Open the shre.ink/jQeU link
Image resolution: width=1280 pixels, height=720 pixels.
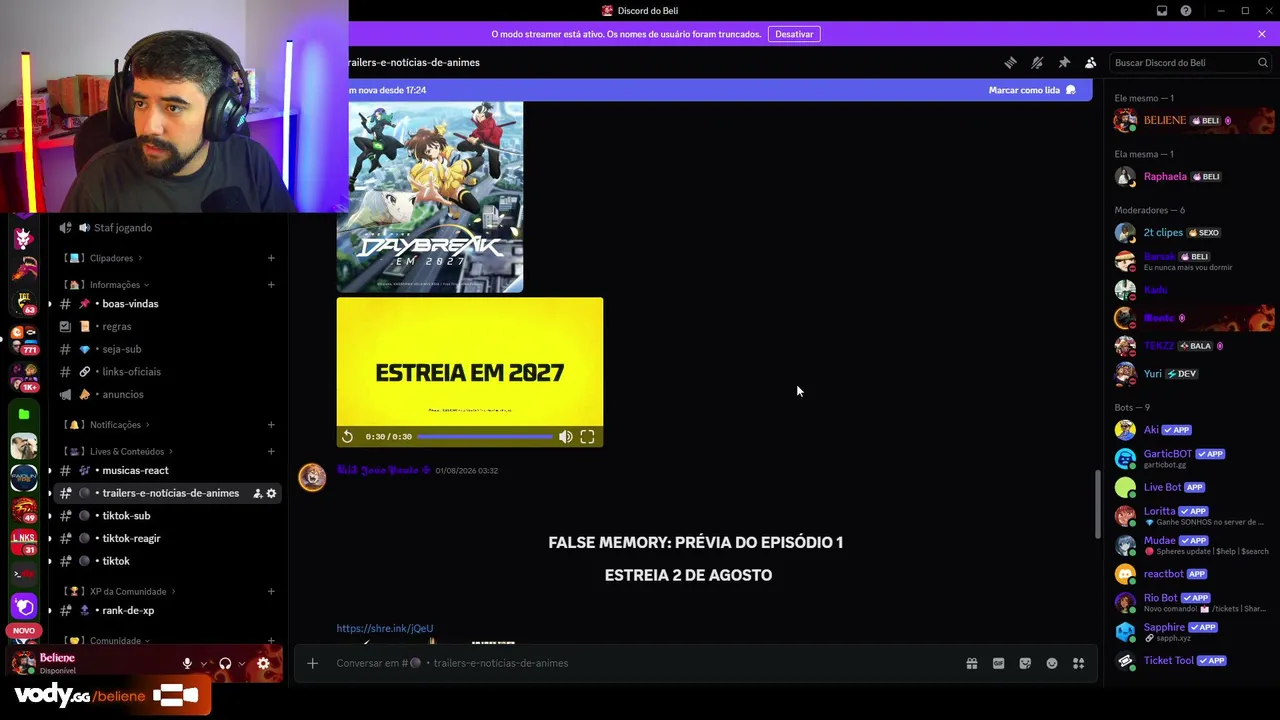point(385,628)
